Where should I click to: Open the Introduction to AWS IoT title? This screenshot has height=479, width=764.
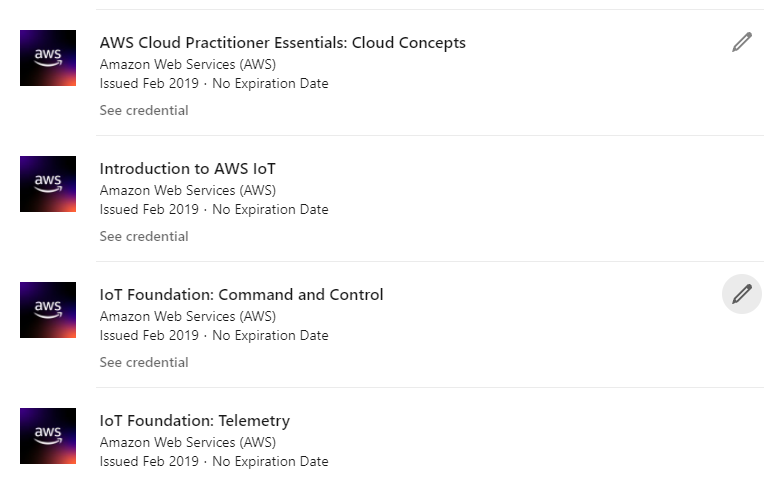188,169
